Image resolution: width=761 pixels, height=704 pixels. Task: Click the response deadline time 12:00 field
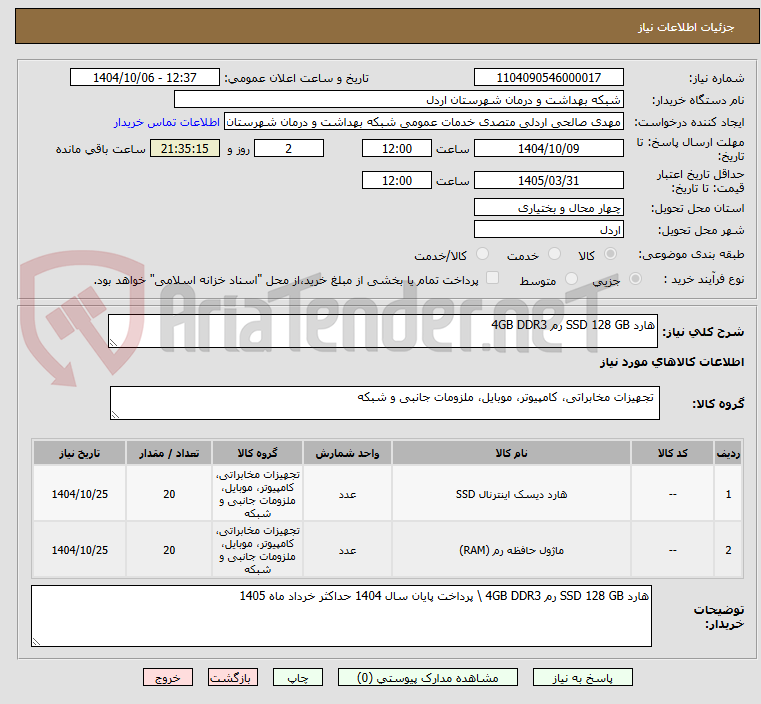tap(397, 148)
